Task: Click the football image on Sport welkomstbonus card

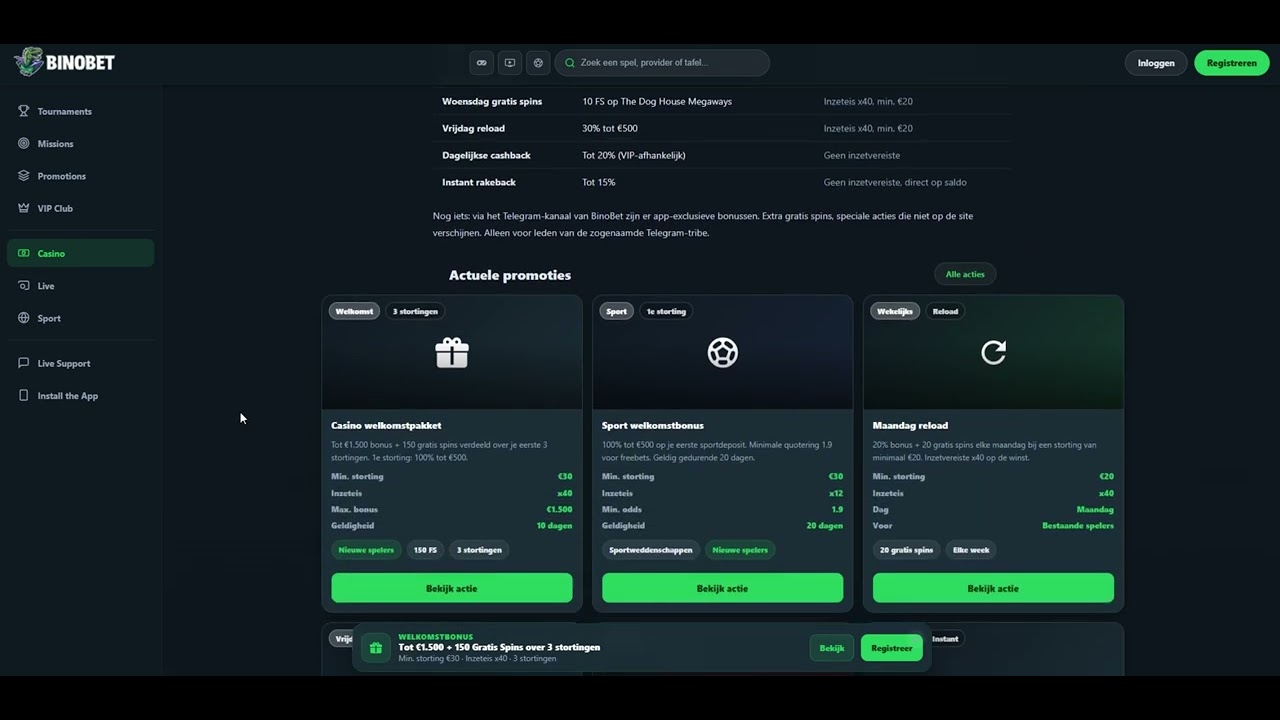Action: pos(723,352)
